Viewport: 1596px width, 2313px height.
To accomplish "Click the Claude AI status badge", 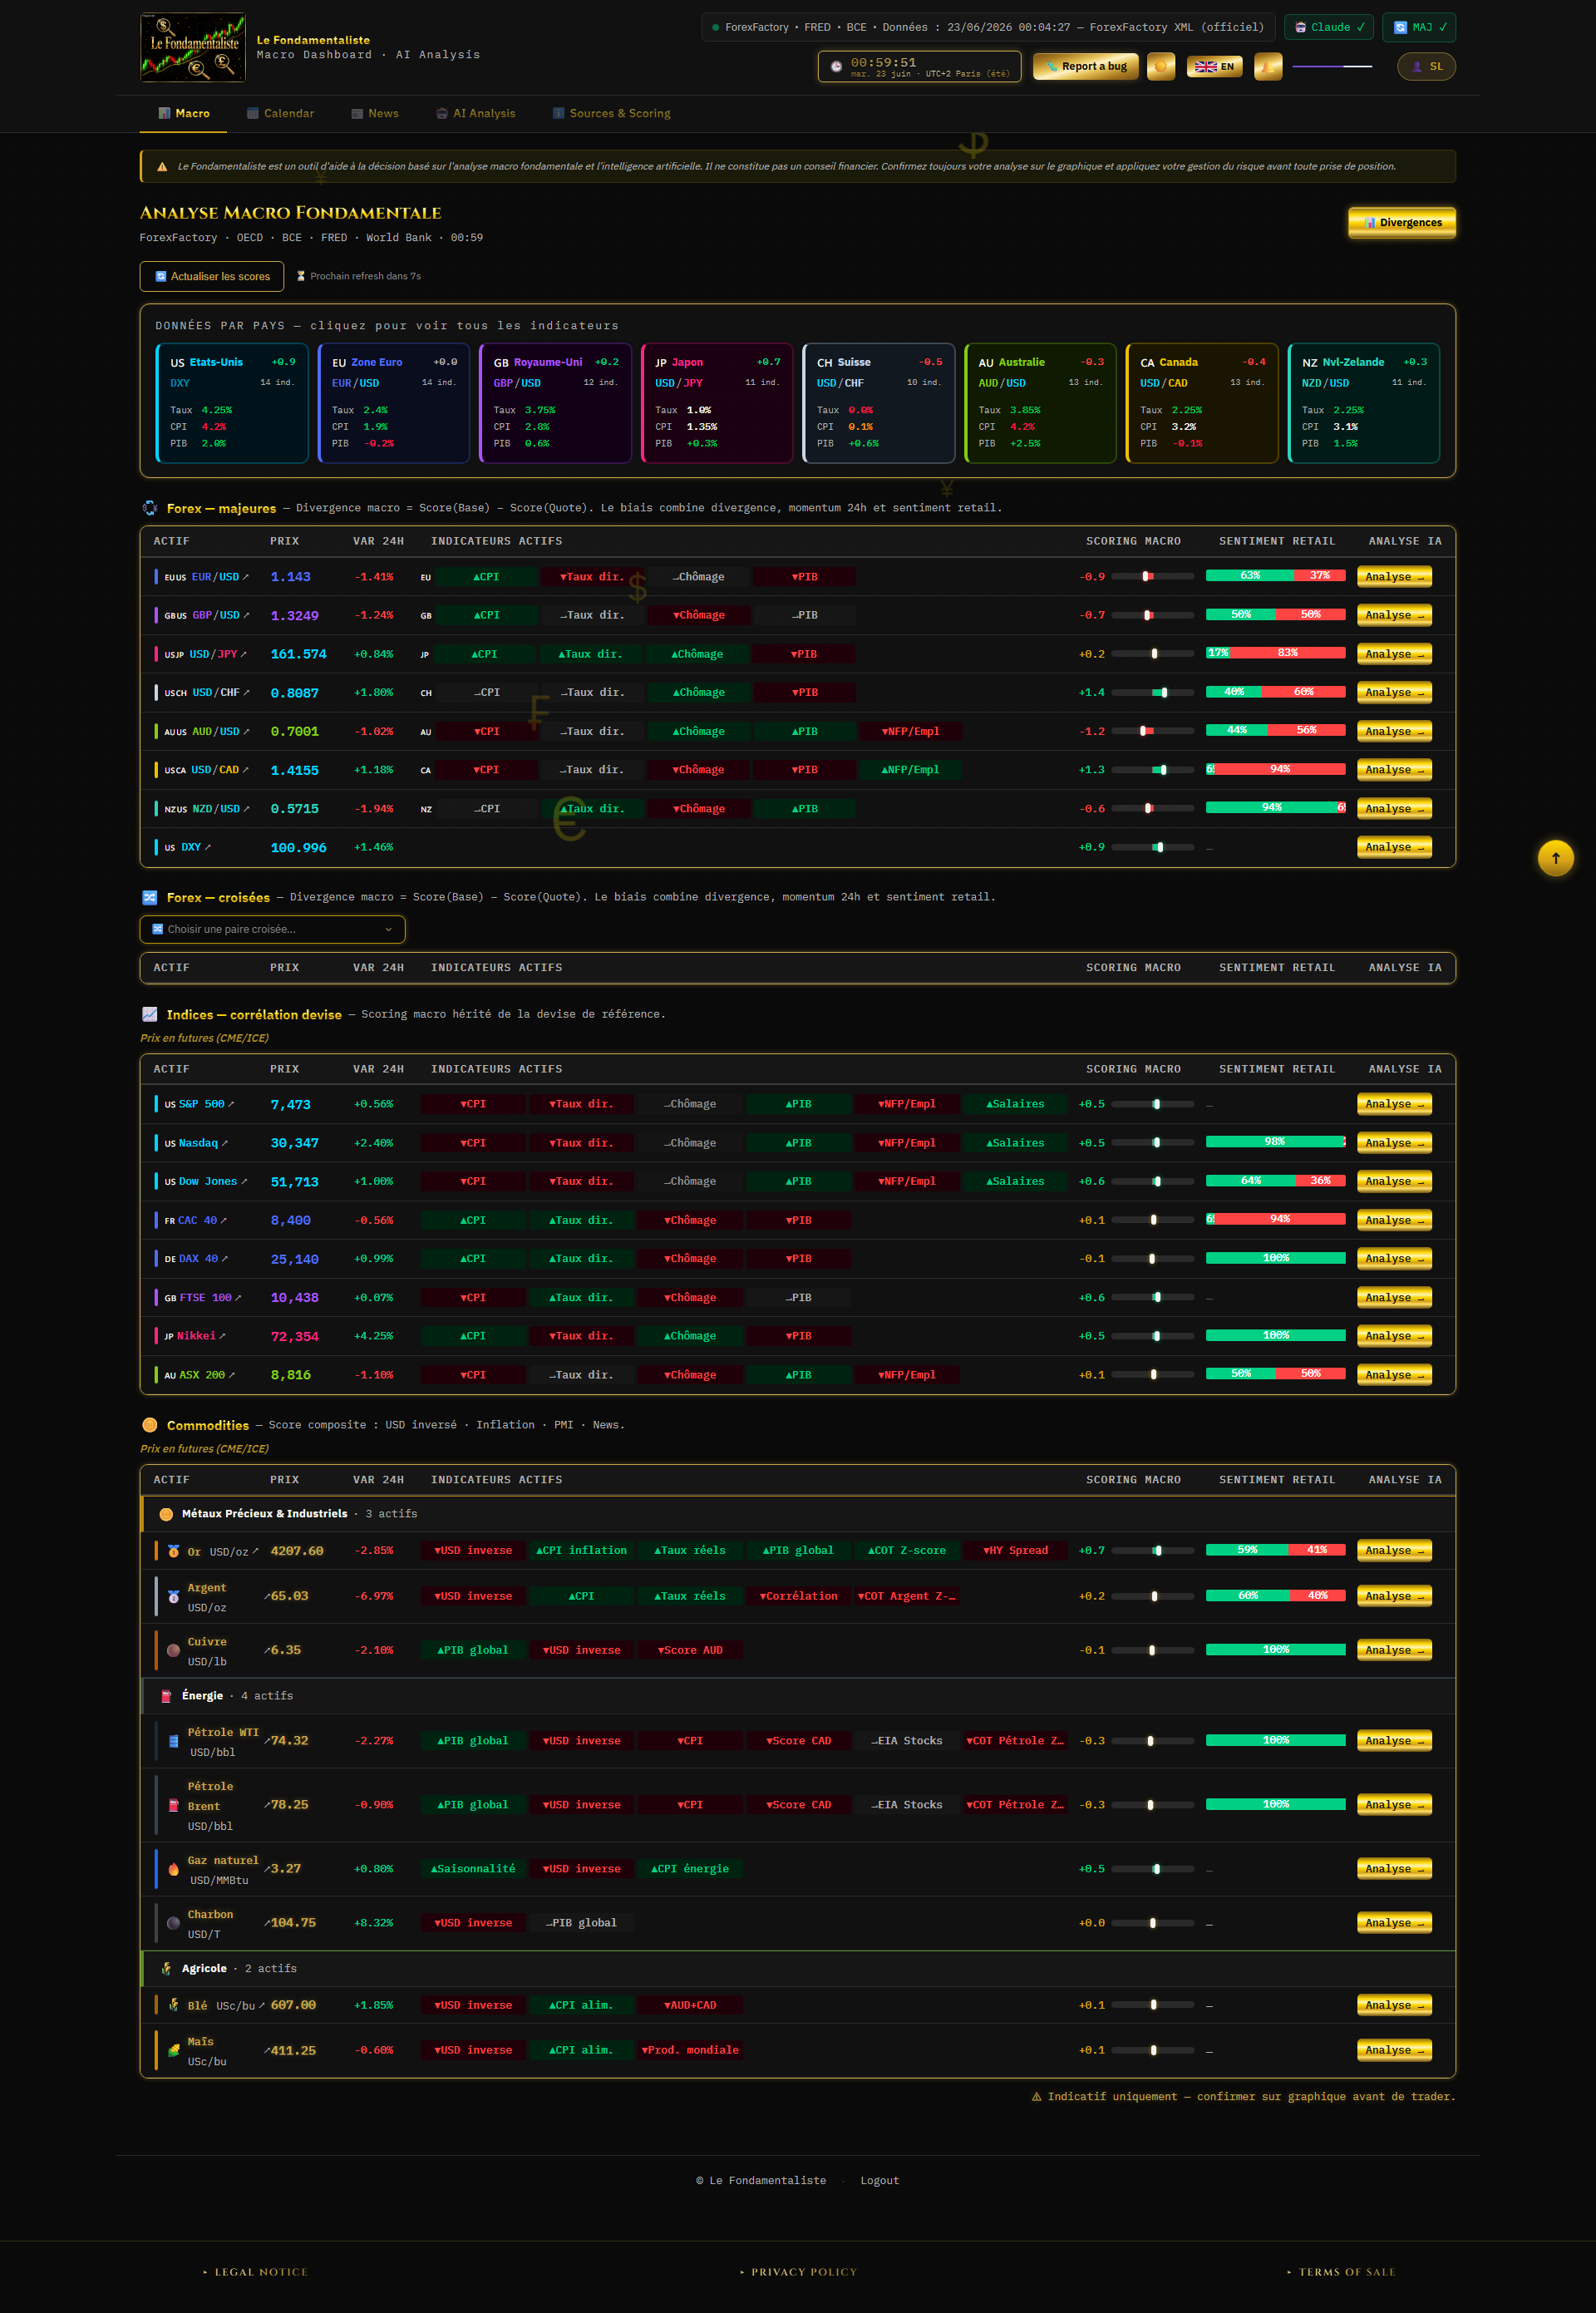I will (x=1328, y=27).
